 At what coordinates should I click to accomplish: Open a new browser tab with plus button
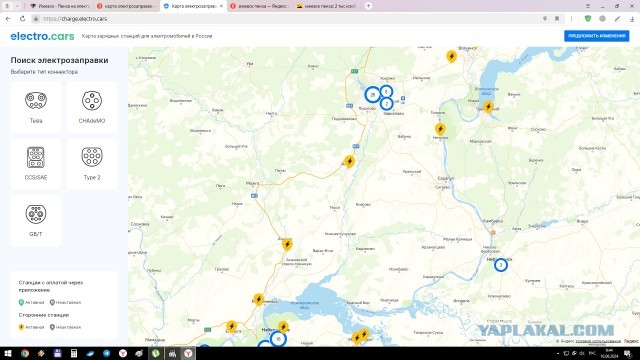pyautogui.click(x=368, y=6)
